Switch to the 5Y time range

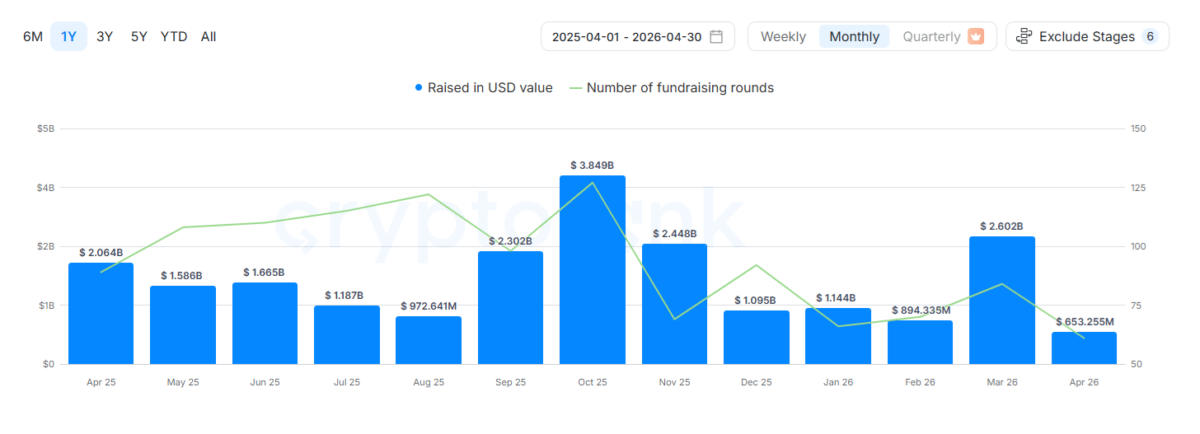tap(139, 37)
